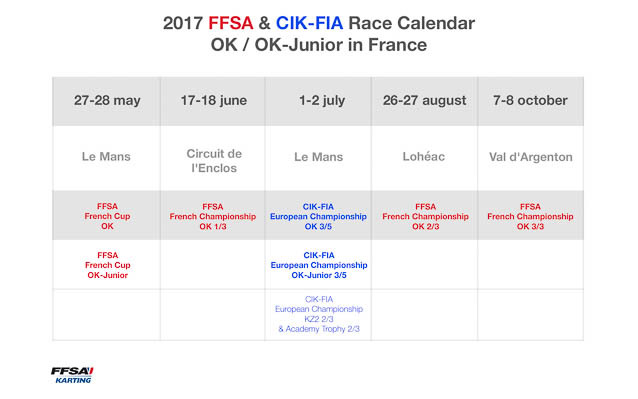Click the FFSA French Cup OK-Junior entry
Screen dimensions: 638x399
[x=107, y=265]
